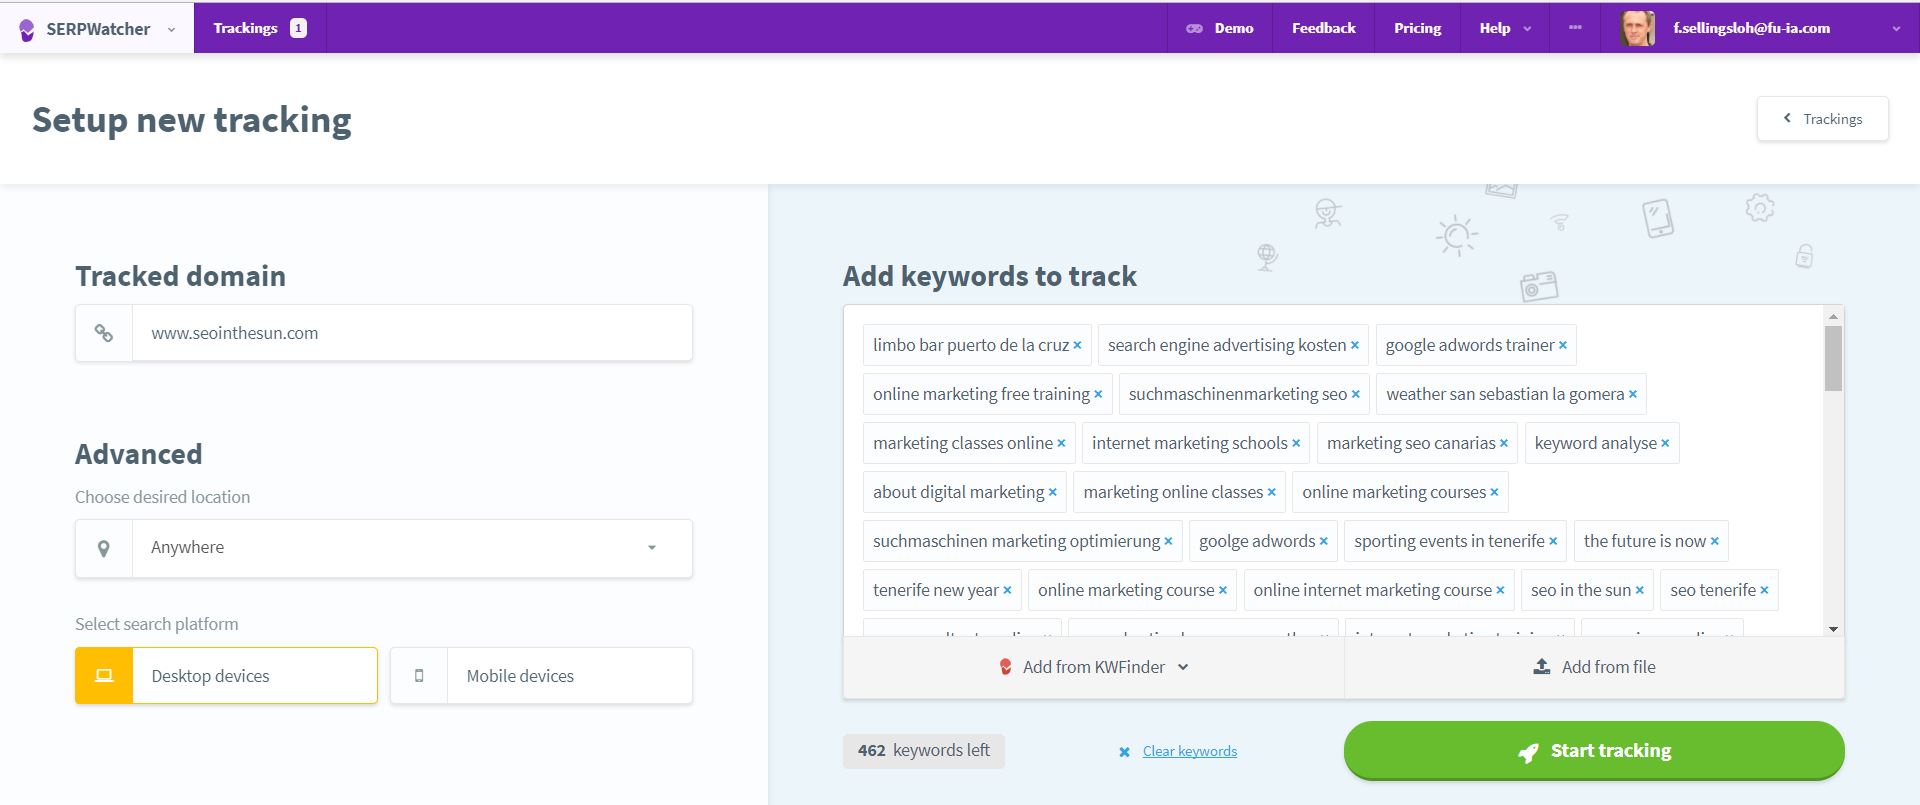Delete the 'seo tenerife' keyword tag
This screenshot has height=805, width=1920.
[1764, 591]
